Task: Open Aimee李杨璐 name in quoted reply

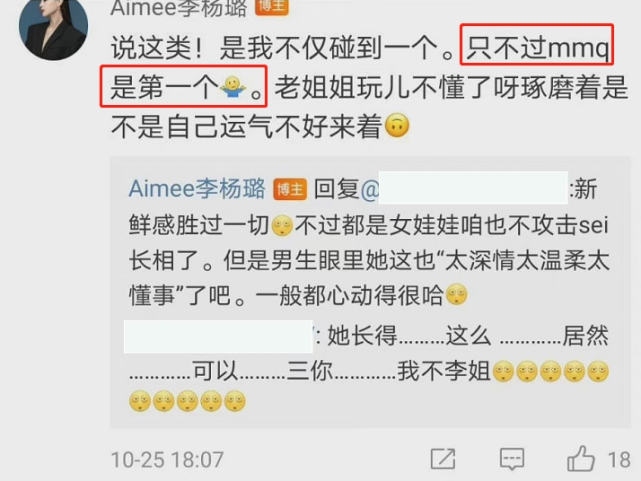Action: (197, 189)
